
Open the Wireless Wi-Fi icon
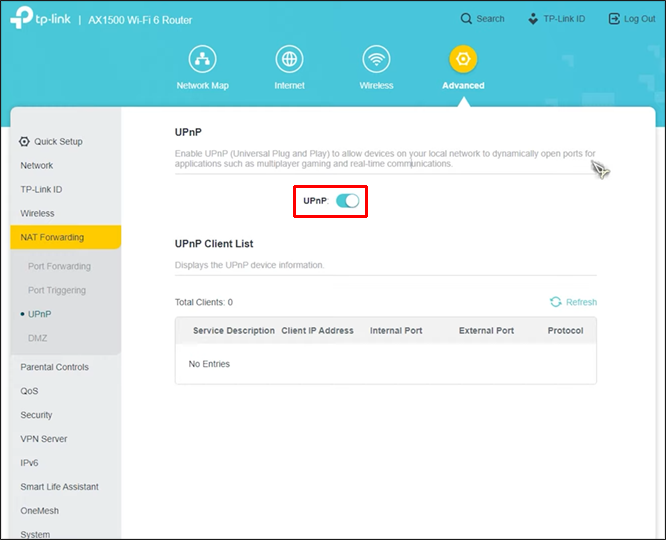tap(376, 59)
